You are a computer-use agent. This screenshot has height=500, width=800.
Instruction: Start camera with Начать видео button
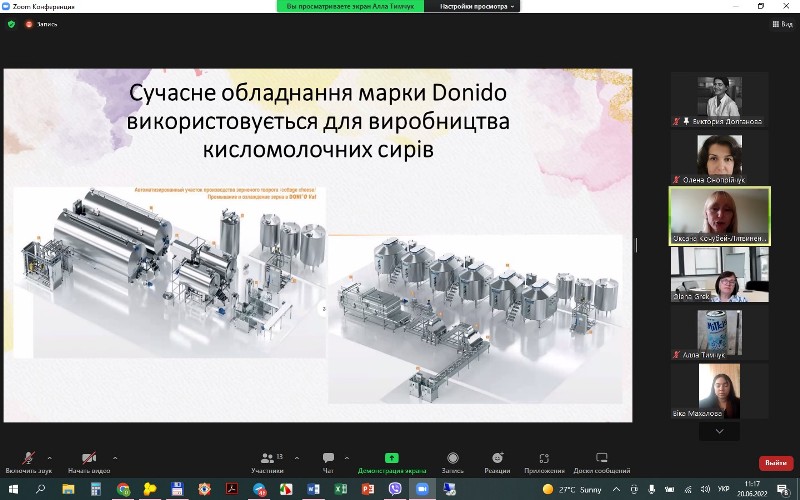(88, 459)
